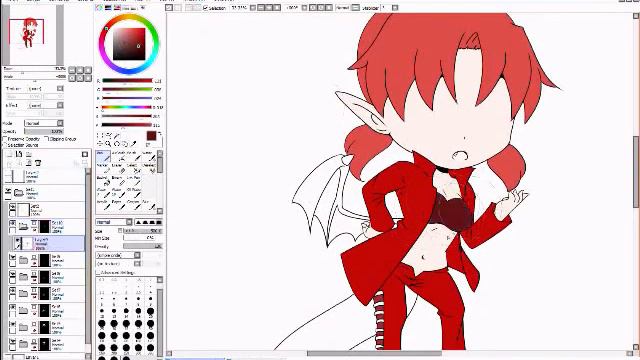
Task: Create a new layer set folder
Action: [x=29, y=154]
